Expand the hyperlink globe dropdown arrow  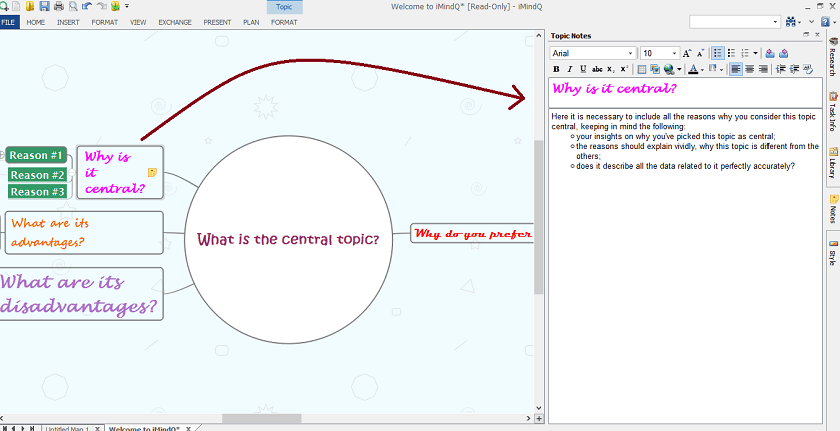[x=679, y=69]
